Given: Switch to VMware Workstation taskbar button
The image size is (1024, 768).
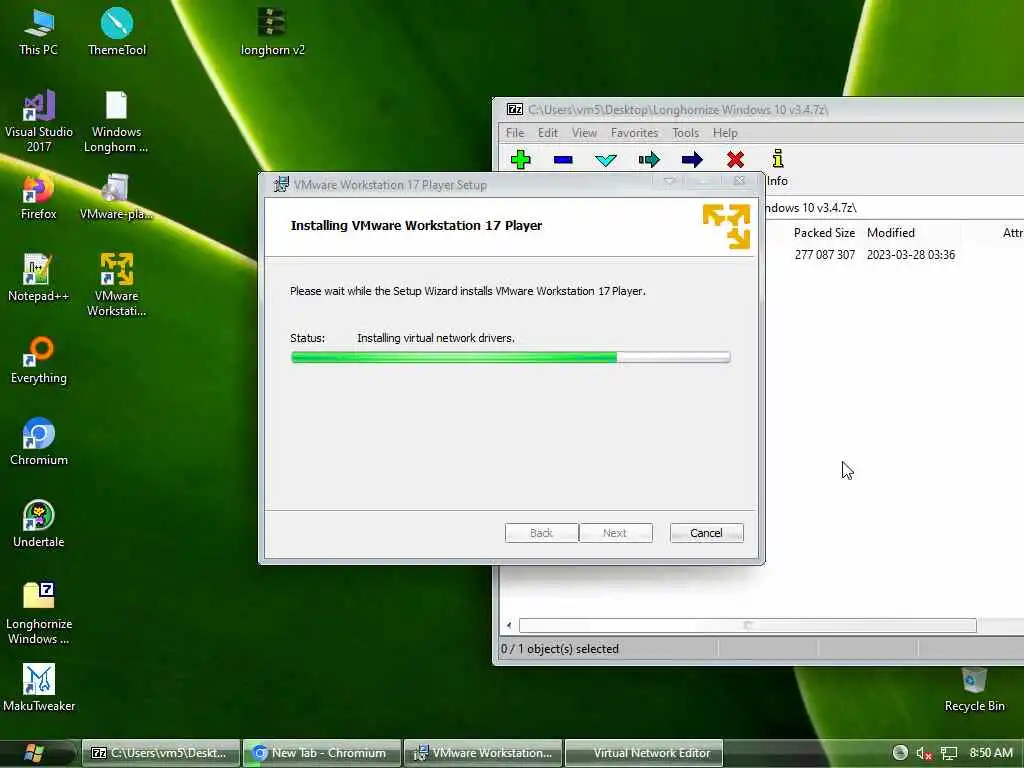Looking at the screenshot, I should [483, 753].
